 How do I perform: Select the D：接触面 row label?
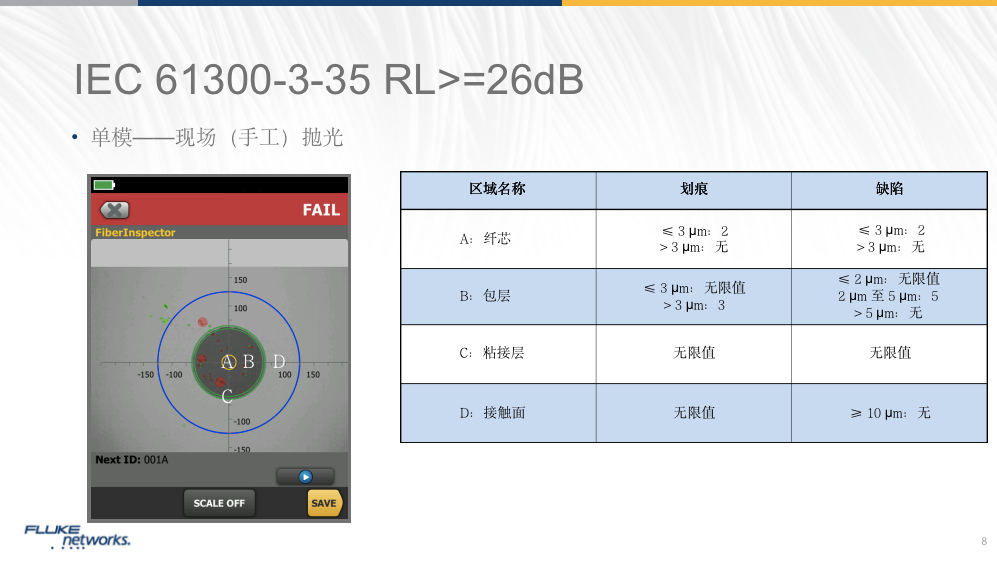pos(490,412)
